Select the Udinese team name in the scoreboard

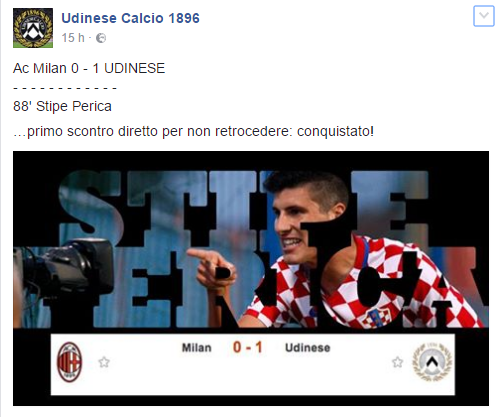click(308, 348)
